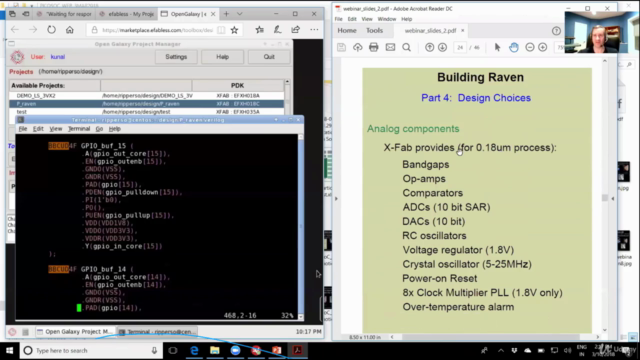Go to Acrobat Home tab
The height and width of the screenshot is (360, 640).
tap(347, 30)
